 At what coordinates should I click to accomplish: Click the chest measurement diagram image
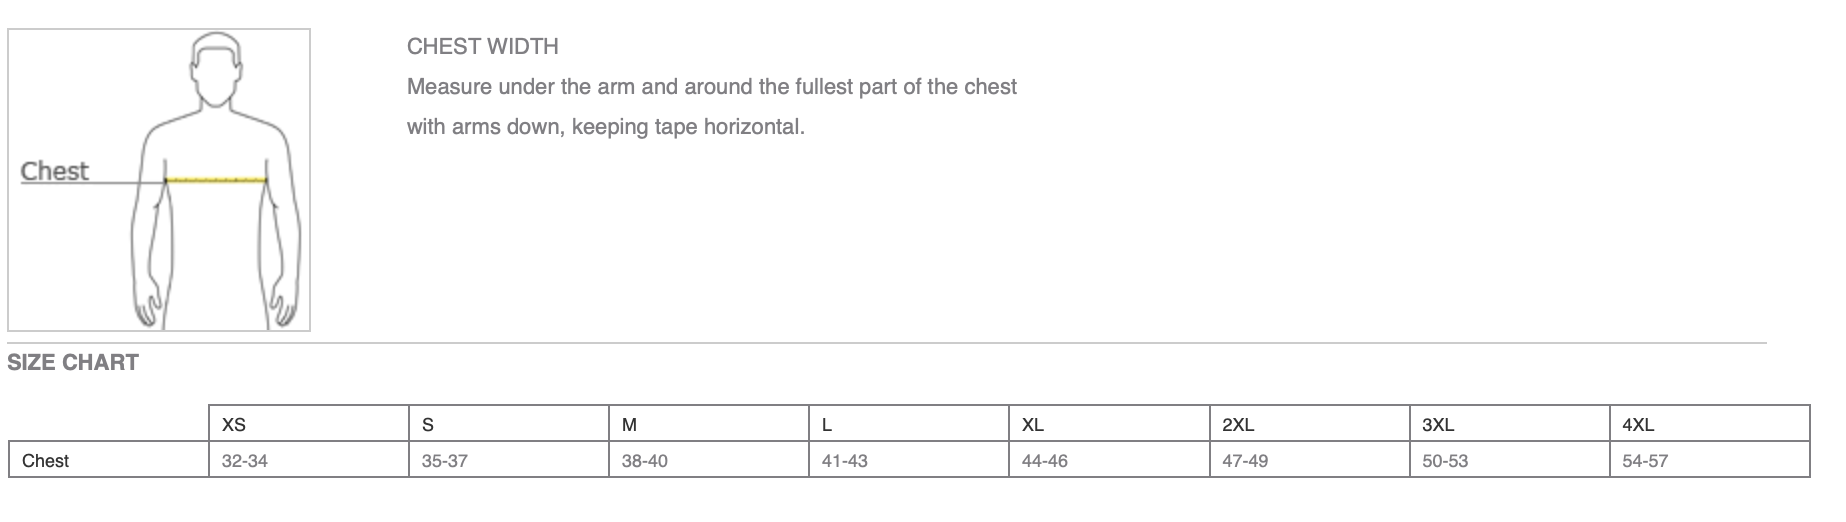click(159, 180)
